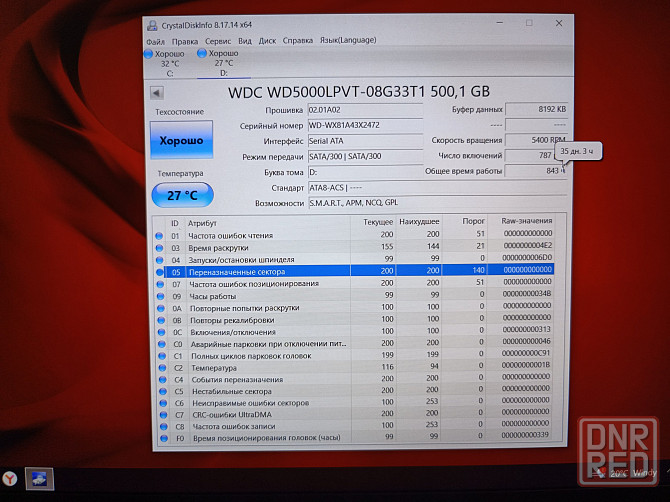Click status dot for Включения/отключения

(x=162, y=332)
